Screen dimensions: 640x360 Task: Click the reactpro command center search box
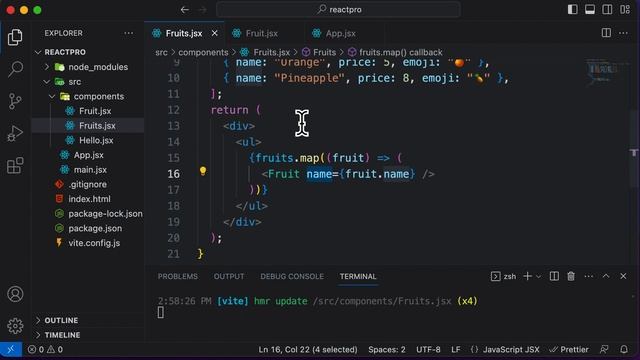[x=339, y=9]
